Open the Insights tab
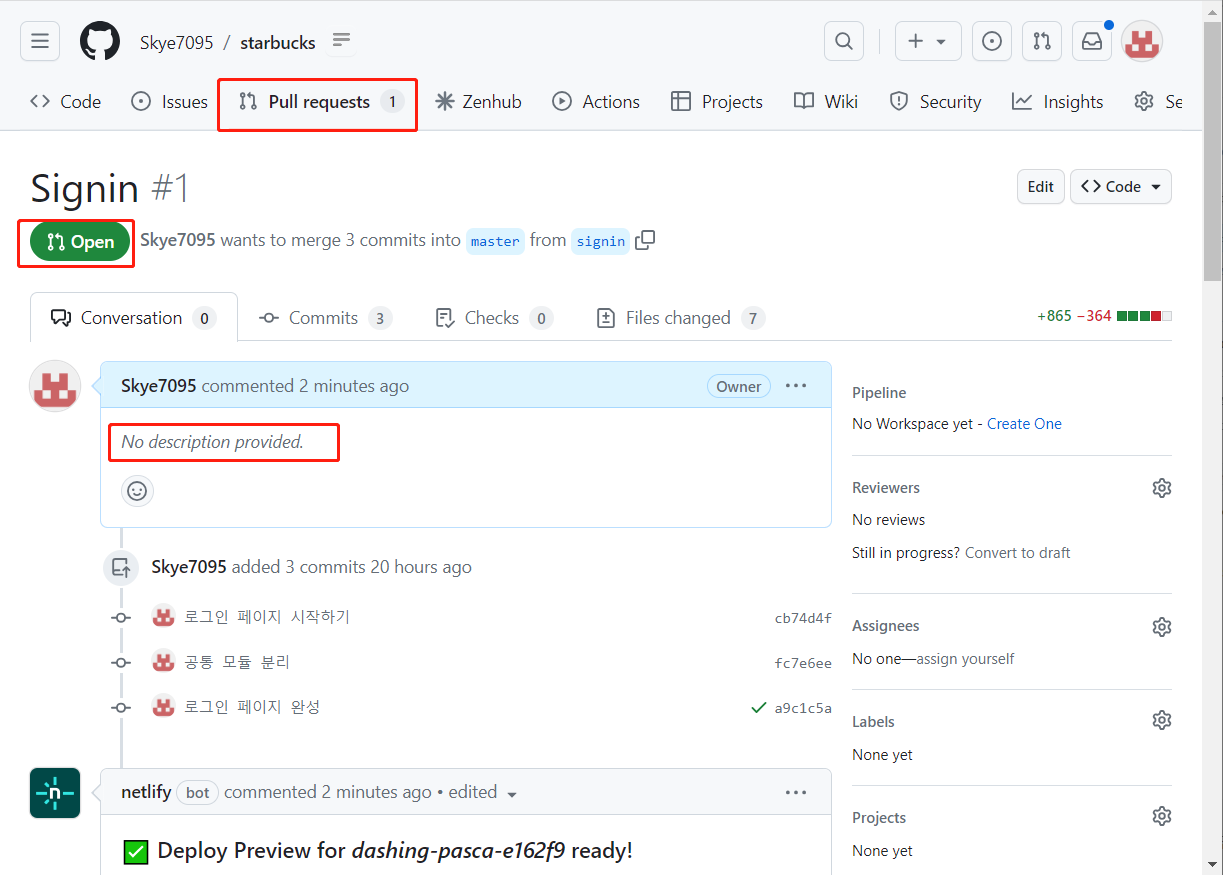1223x875 pixels. 1057,102
